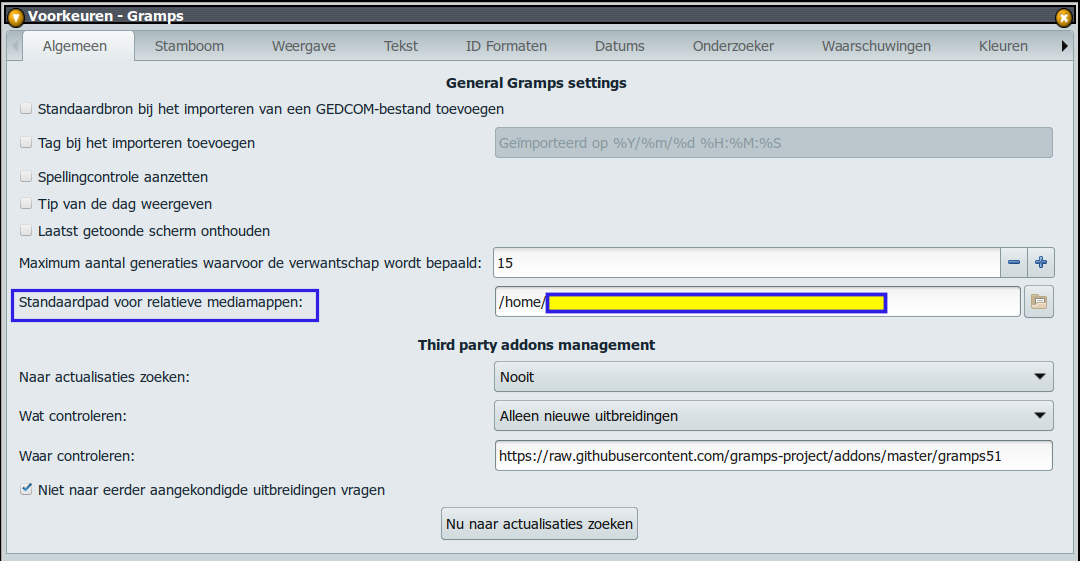Select the Algemeen tab

click(75, 46)
